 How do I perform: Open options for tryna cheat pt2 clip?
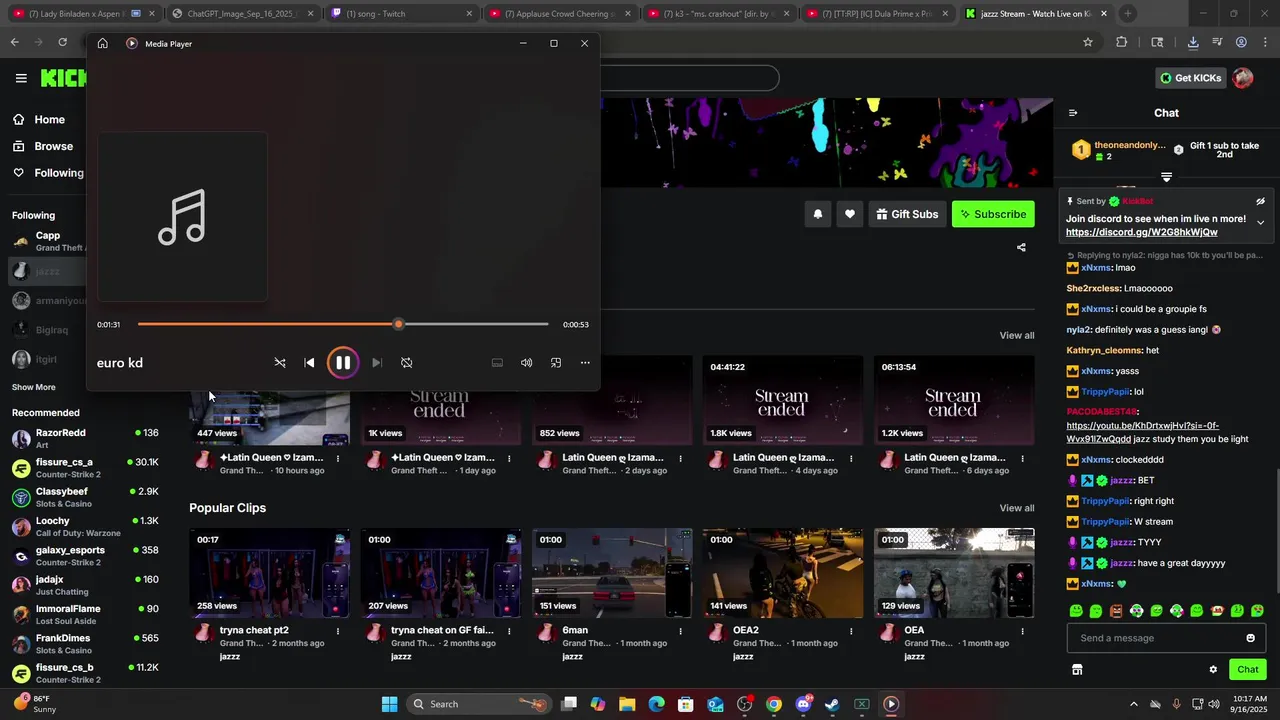[338, 631]
